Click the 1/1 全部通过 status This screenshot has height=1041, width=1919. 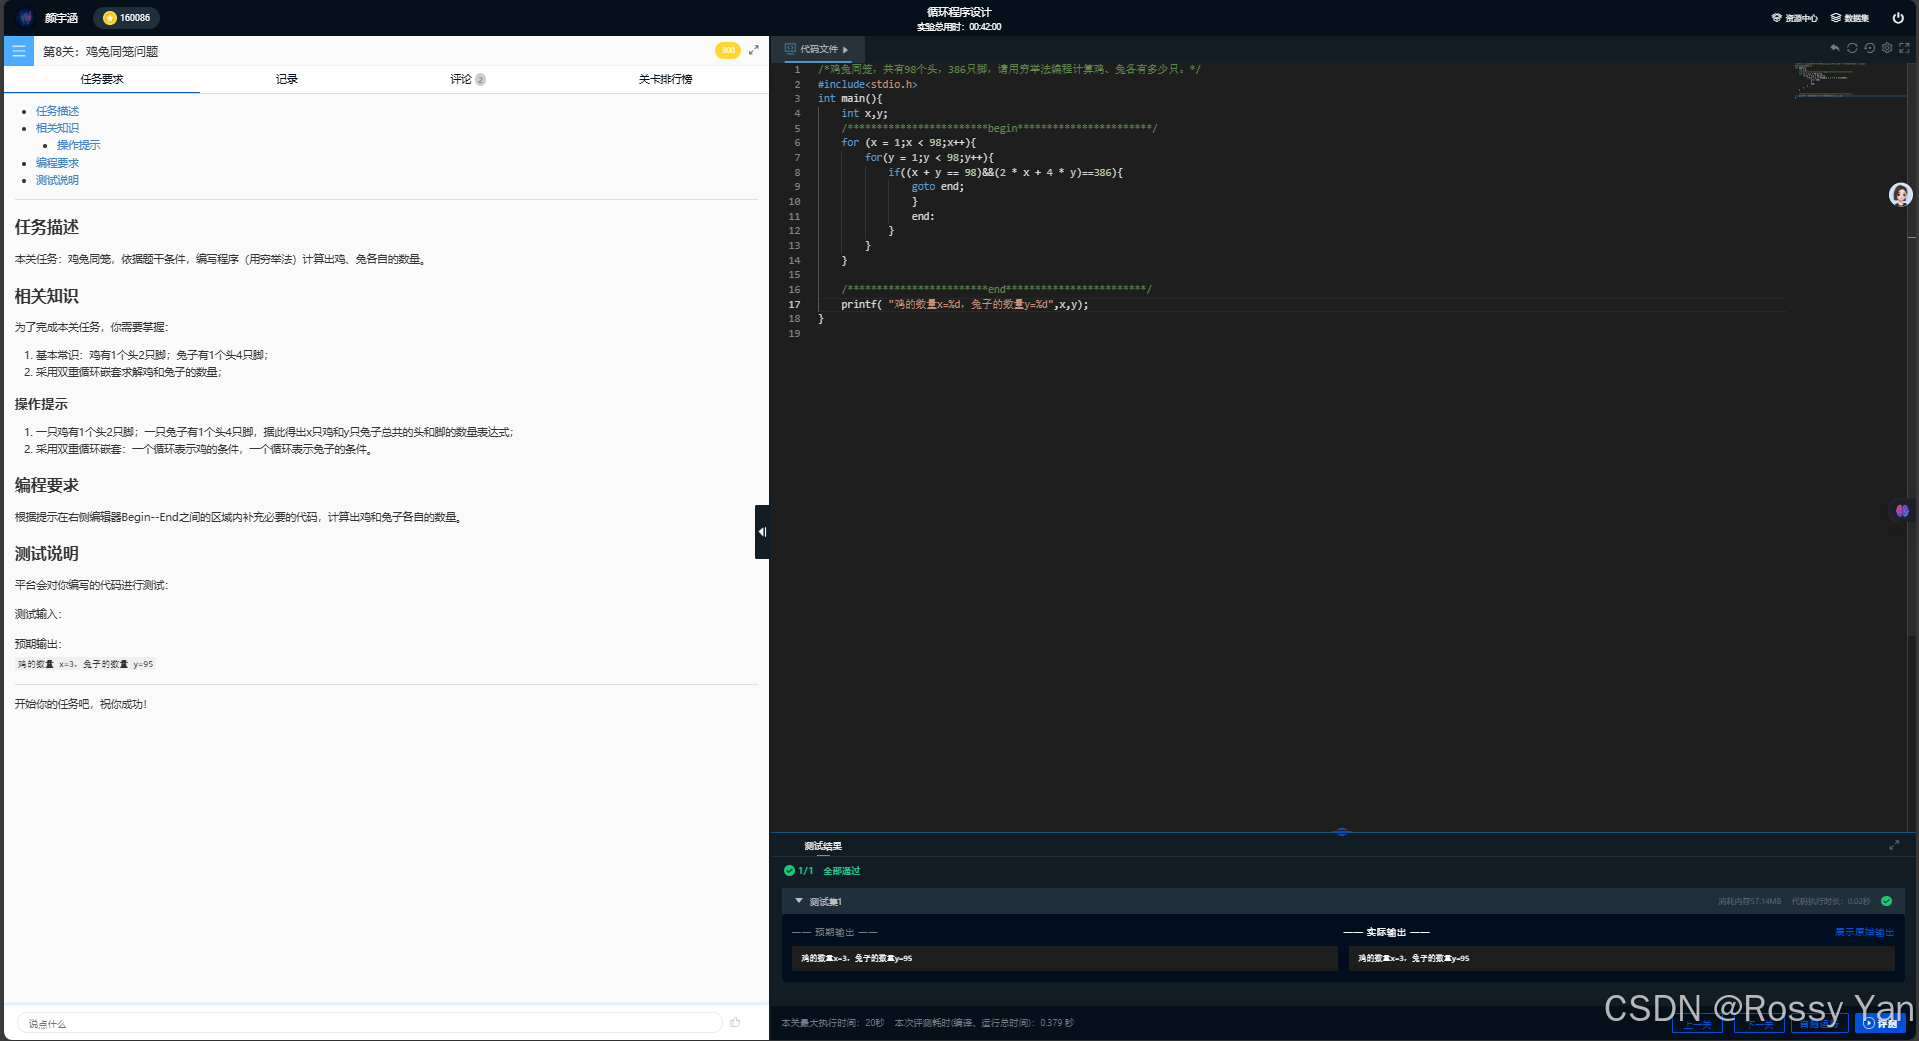point(822,871)
